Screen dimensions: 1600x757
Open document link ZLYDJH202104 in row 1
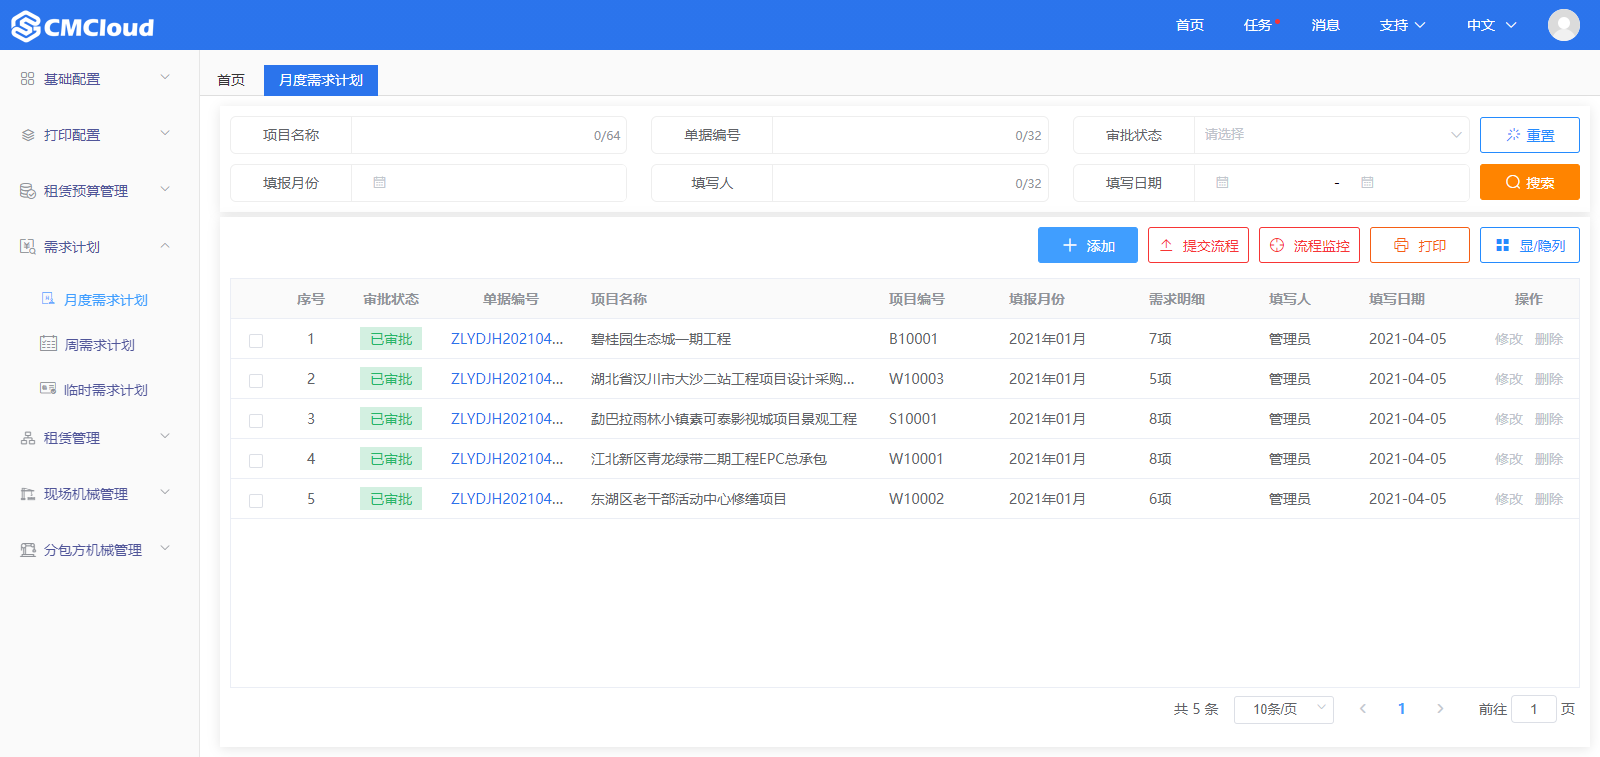click(507, 339)
